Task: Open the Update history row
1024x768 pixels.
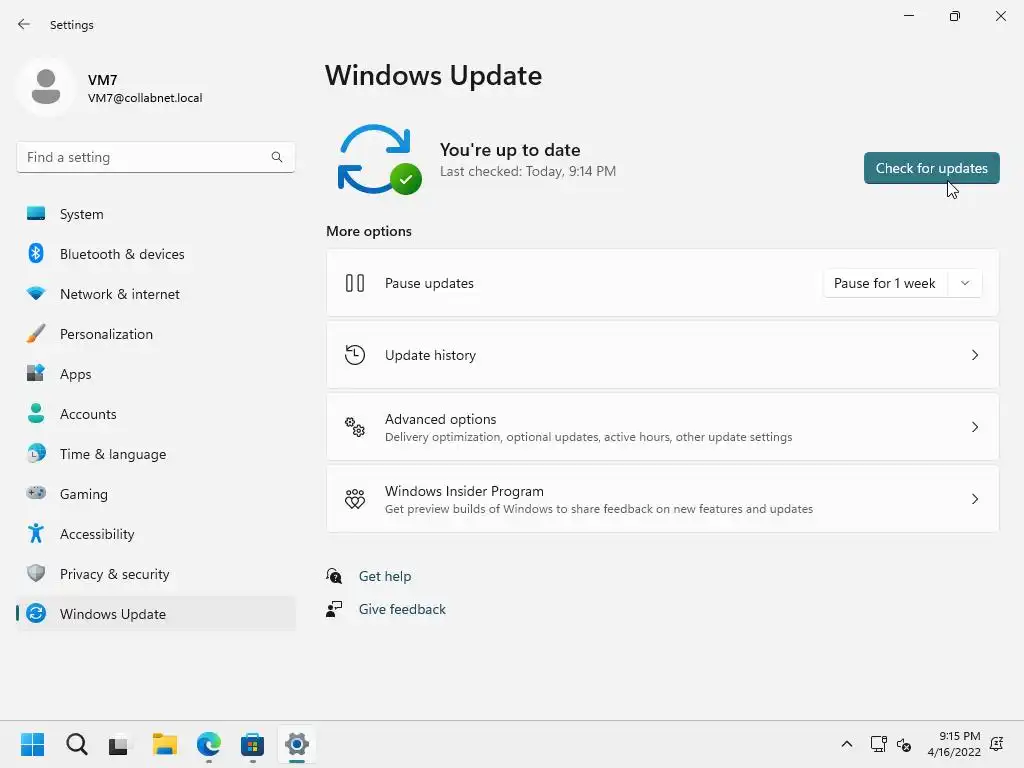Action: (662, 355)
